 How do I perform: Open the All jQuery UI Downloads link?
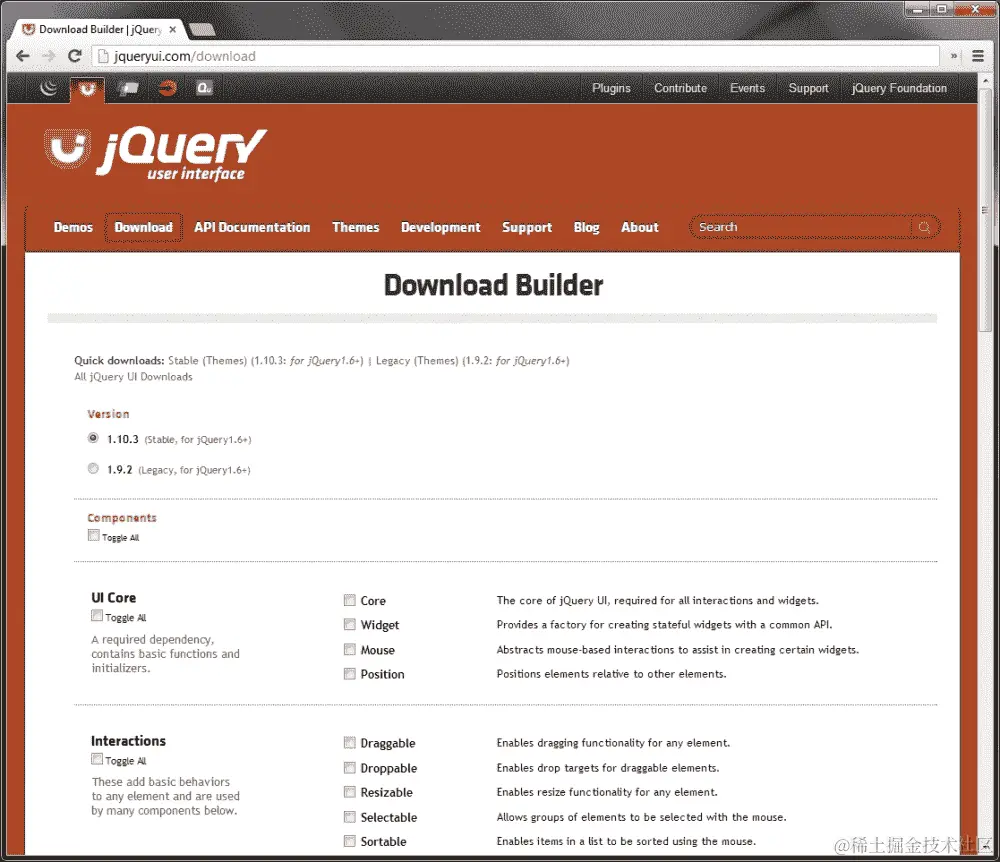(133, 377)
